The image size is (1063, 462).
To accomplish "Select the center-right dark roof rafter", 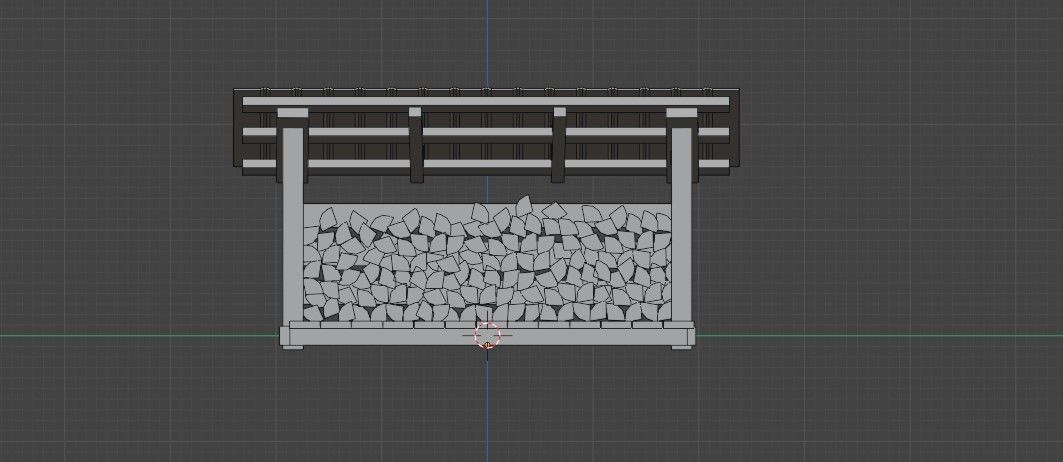I will 559,145.
